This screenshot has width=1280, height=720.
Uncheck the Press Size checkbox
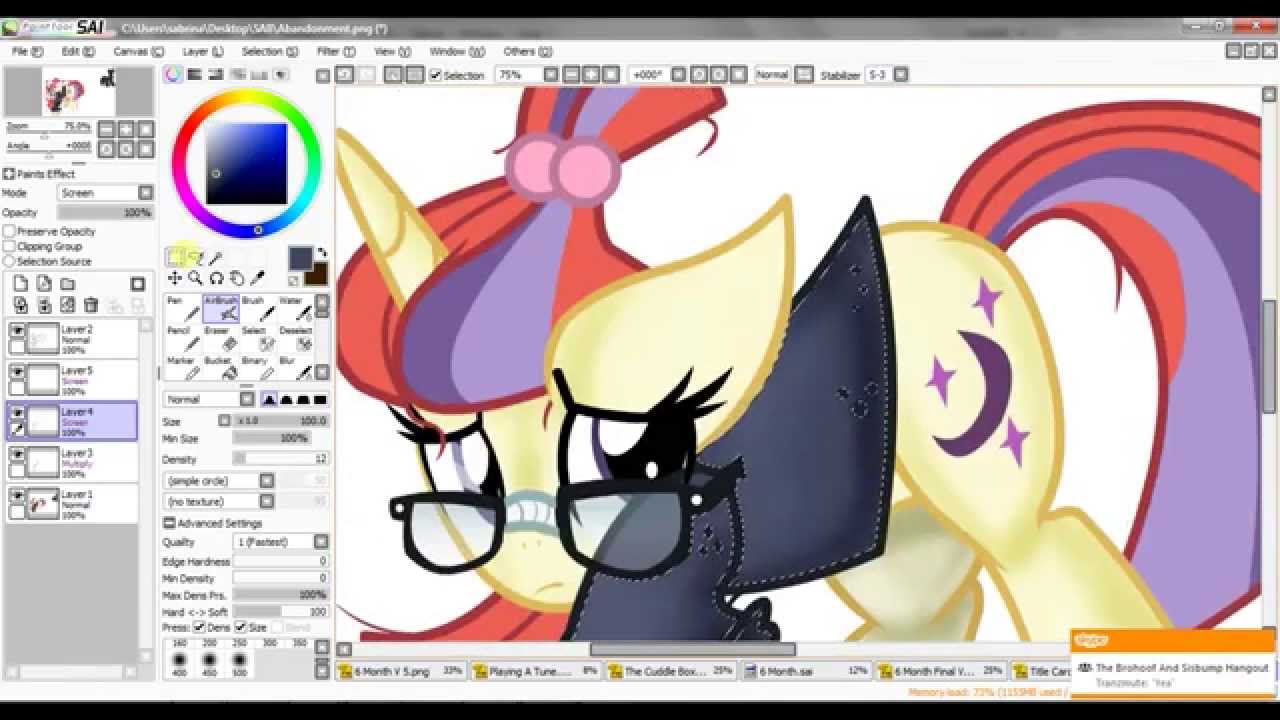pos(240,627)
